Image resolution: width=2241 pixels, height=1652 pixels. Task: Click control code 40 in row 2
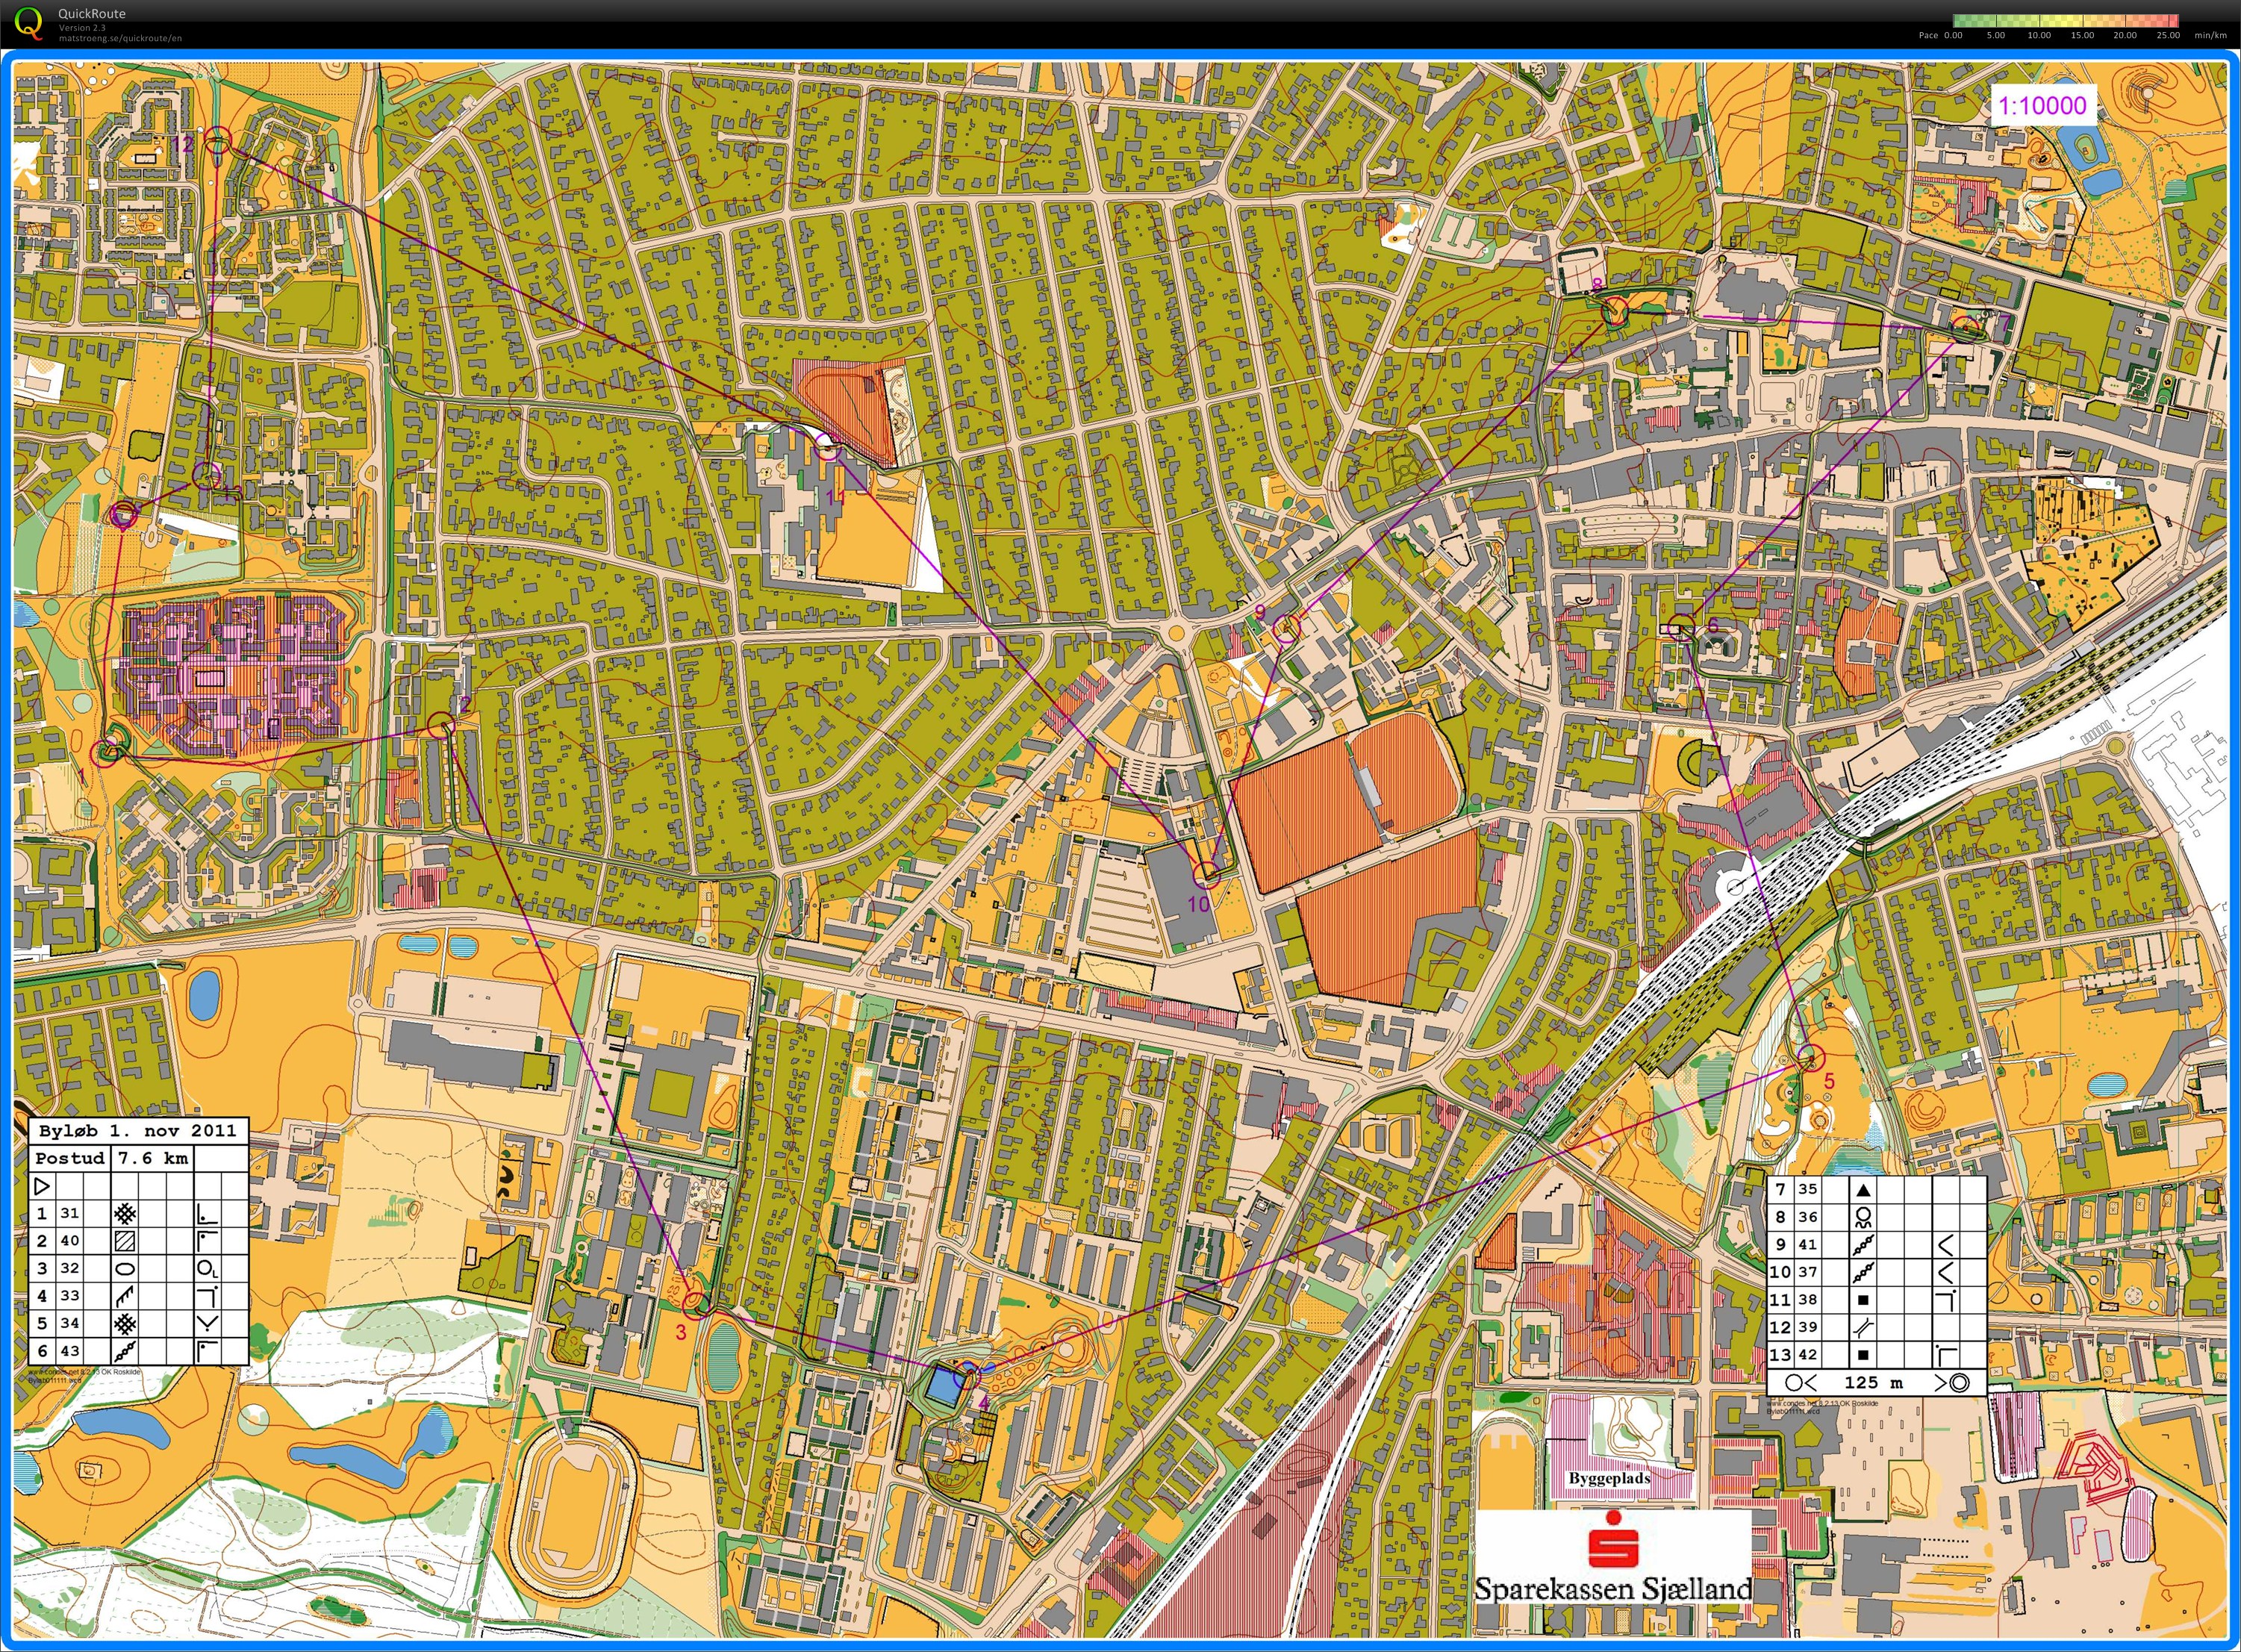(x=69, y=1240)
